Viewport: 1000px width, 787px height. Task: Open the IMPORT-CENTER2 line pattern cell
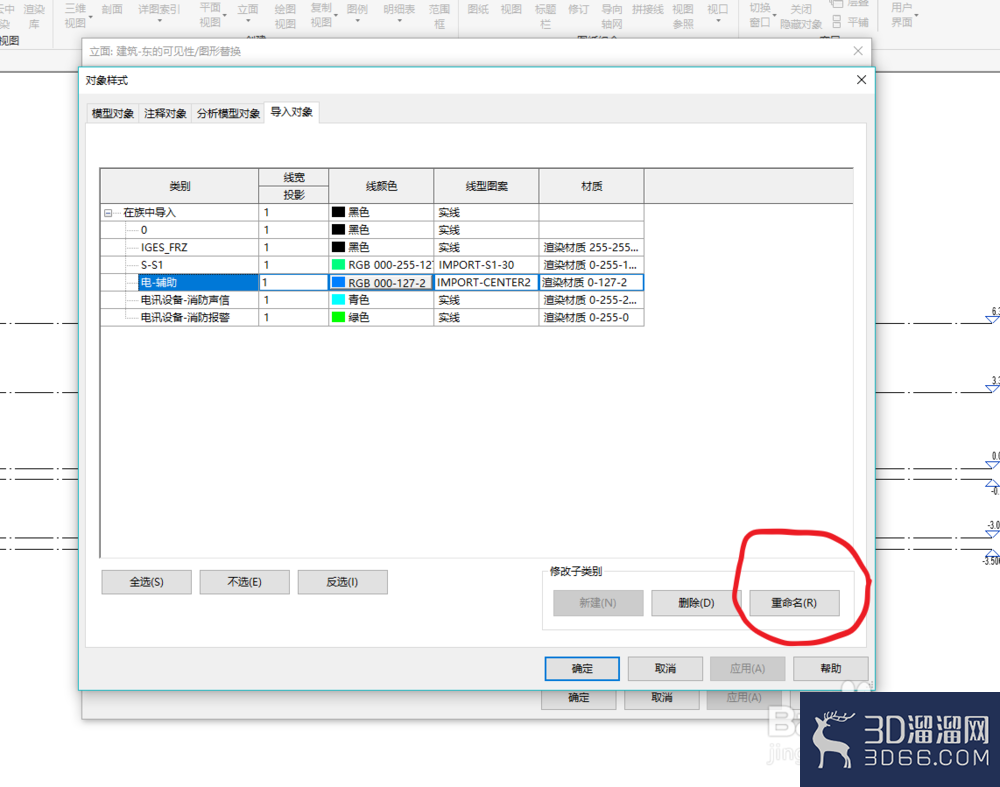pos(487,283)
